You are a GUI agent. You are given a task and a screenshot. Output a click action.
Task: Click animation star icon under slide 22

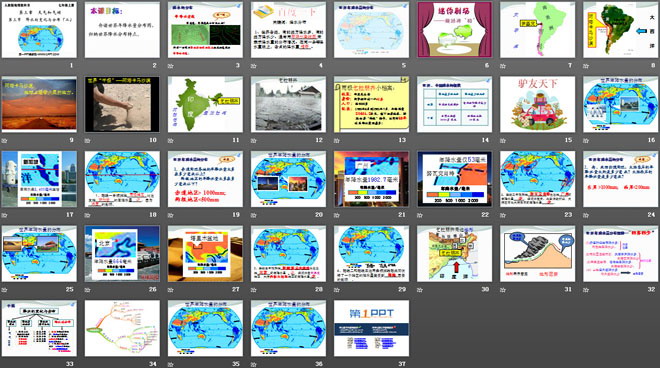point(420,215)
